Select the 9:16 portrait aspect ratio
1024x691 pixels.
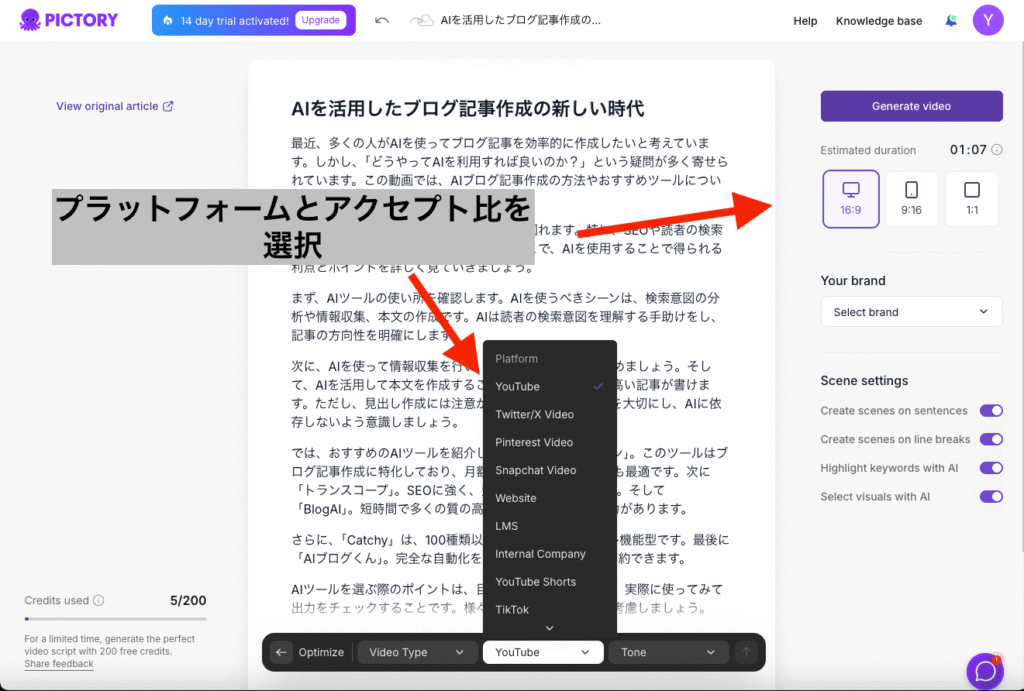coord(911,199)
